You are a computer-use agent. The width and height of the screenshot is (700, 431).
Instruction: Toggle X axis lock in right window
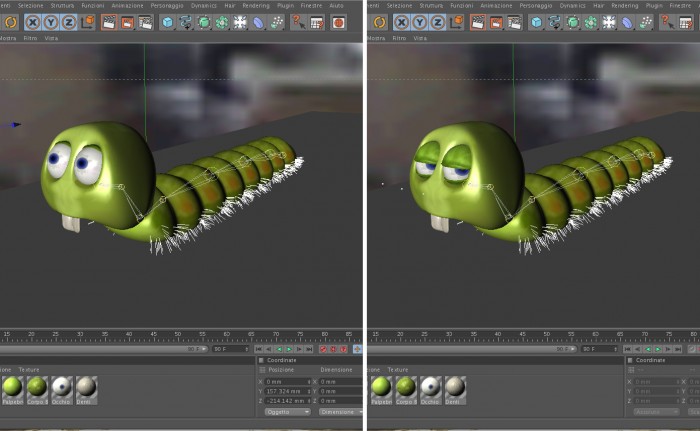(401, 22)
